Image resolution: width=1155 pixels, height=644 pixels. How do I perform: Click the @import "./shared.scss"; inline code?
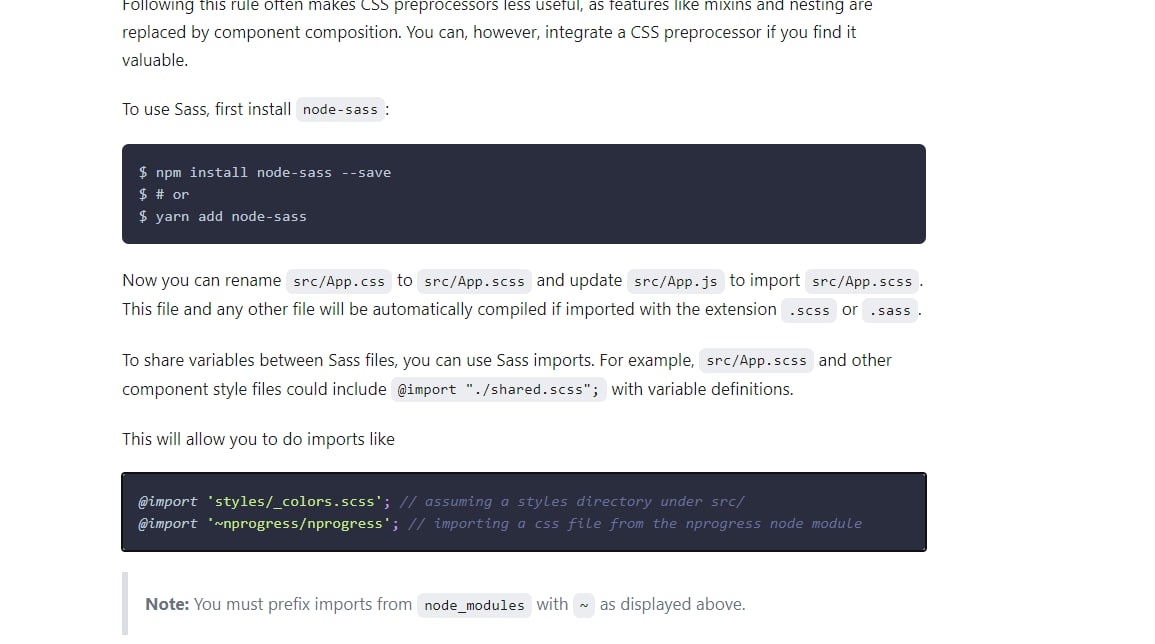click(499, 390)
